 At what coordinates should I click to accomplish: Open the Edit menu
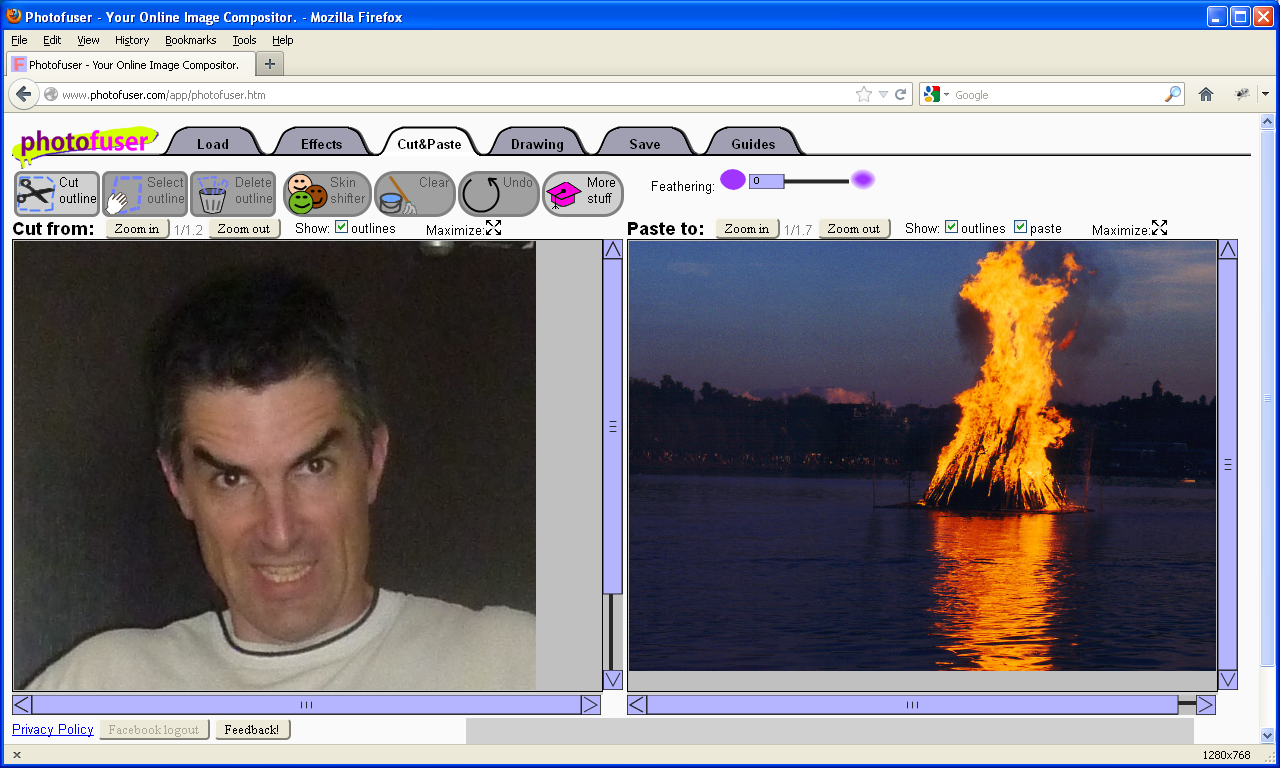pos(52,40)
